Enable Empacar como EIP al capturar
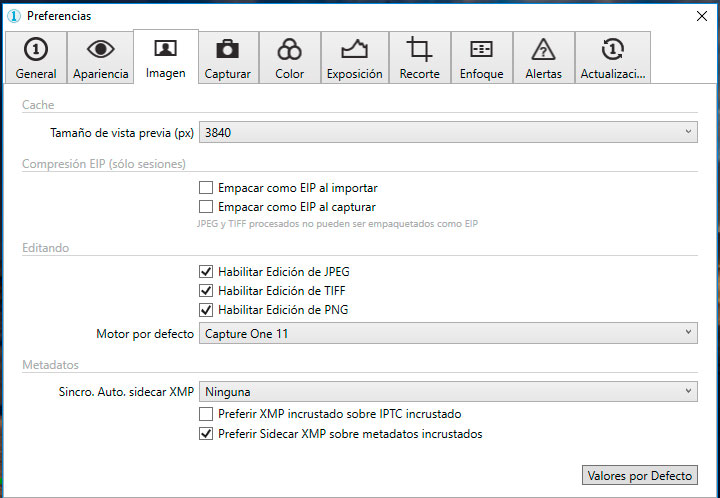Image resolution: width=720 pixels, height=498 pixels. pyautogui.click(x=206, y=207)
